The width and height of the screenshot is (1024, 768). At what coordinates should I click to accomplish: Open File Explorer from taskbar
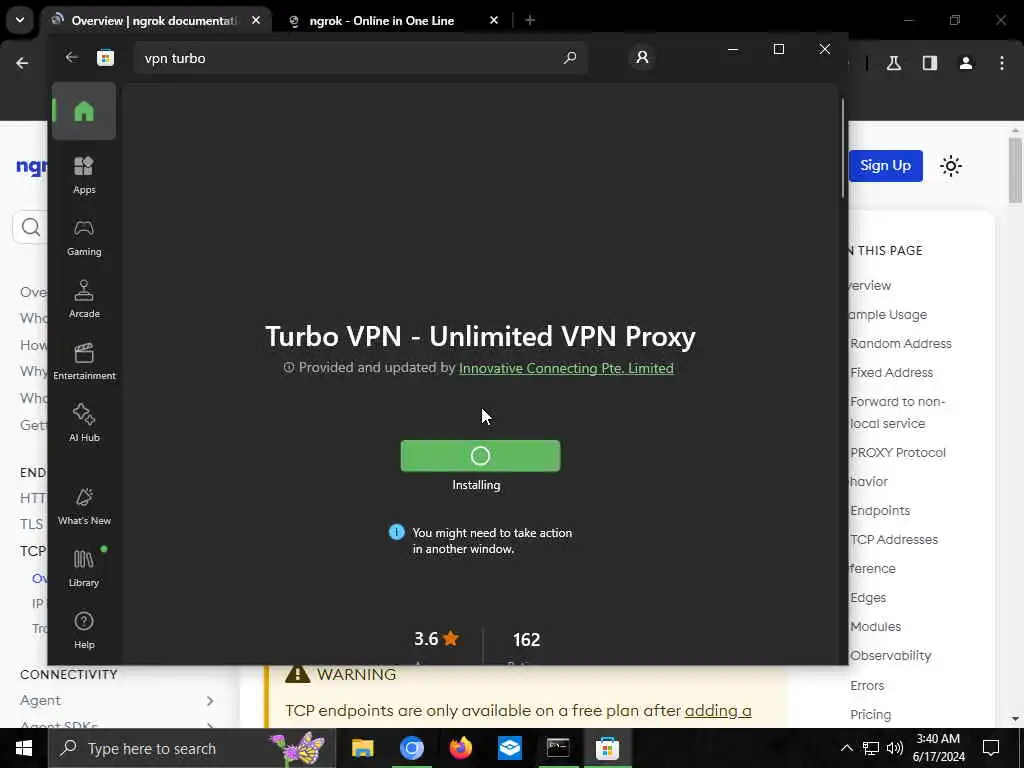(362, 748)
